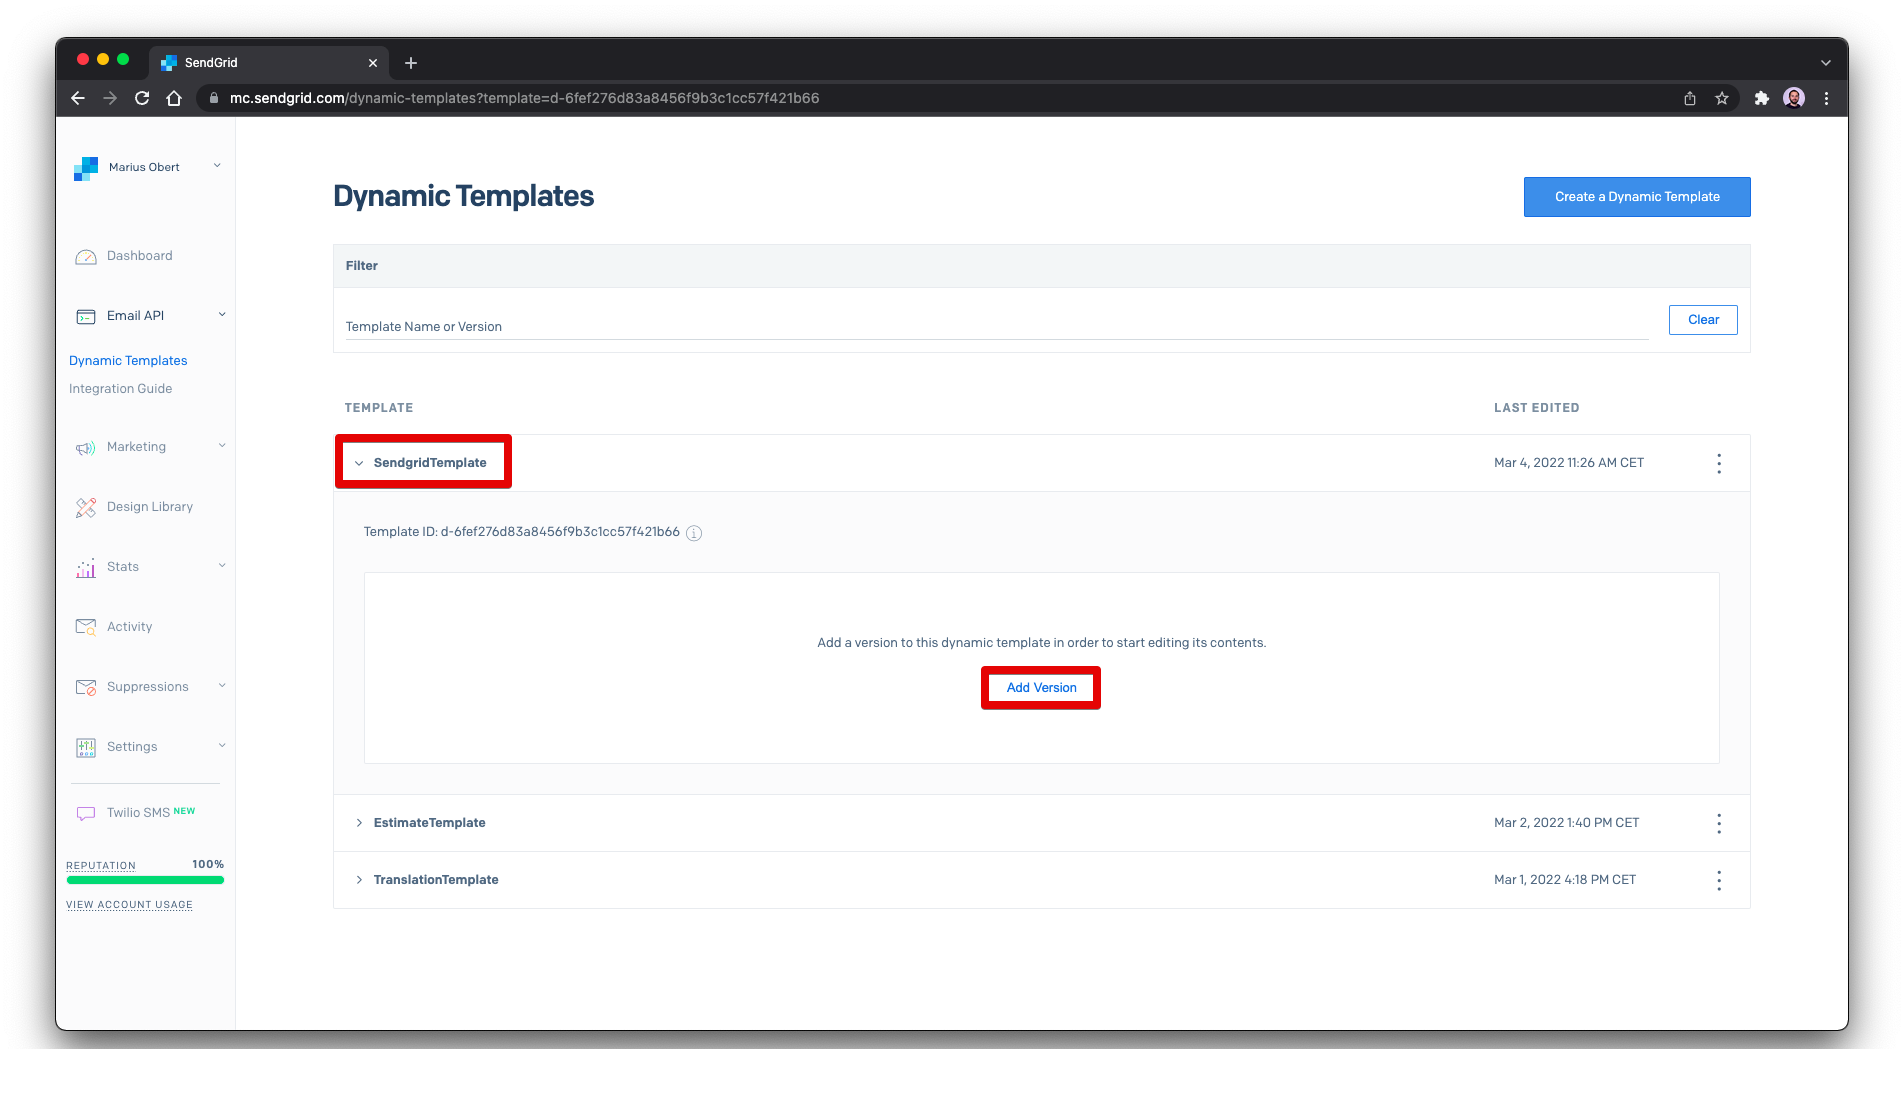Go to browser home page
Screen dimensions: 1904x1104
pos(174,98)
